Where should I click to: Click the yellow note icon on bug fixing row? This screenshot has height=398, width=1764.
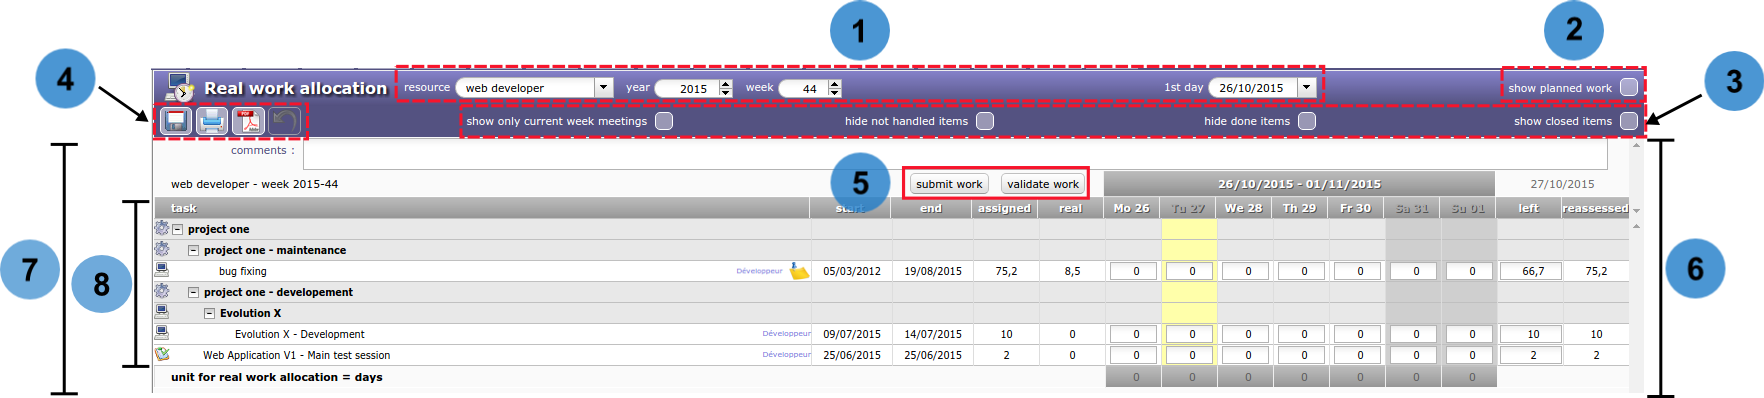[799, 271]
